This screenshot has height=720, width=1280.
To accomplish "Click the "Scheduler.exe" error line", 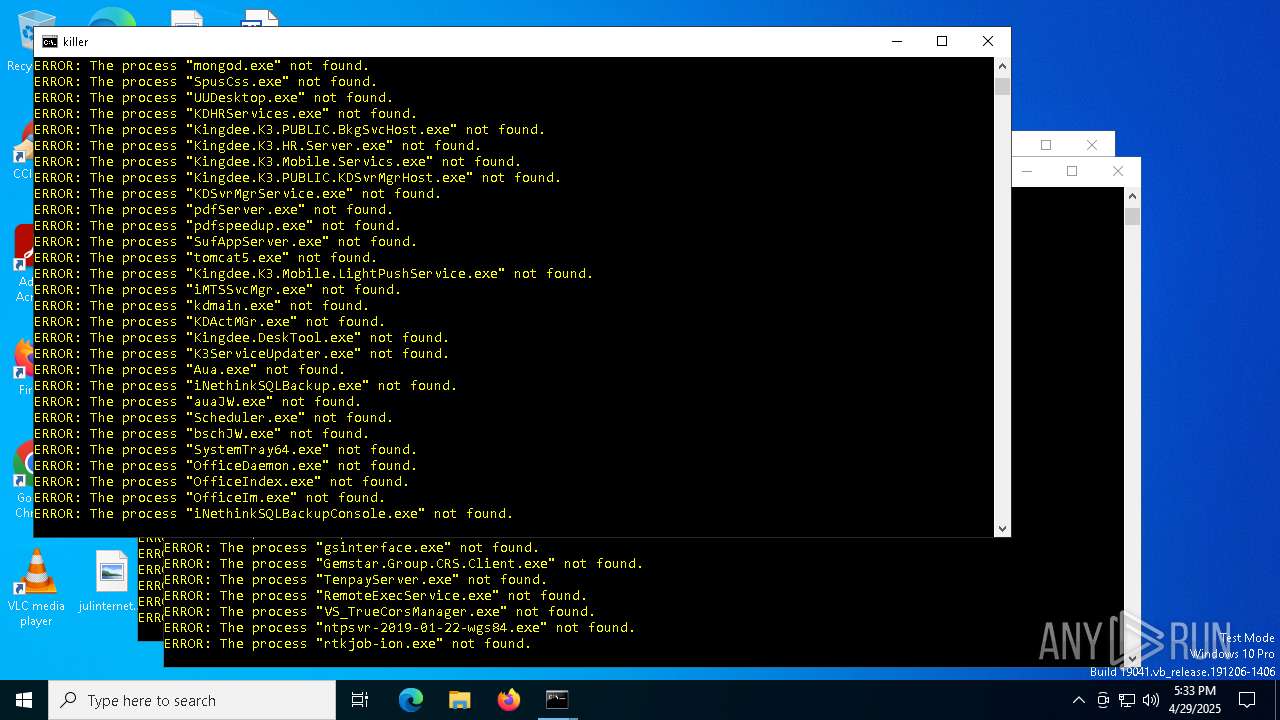I will point(213,418).
